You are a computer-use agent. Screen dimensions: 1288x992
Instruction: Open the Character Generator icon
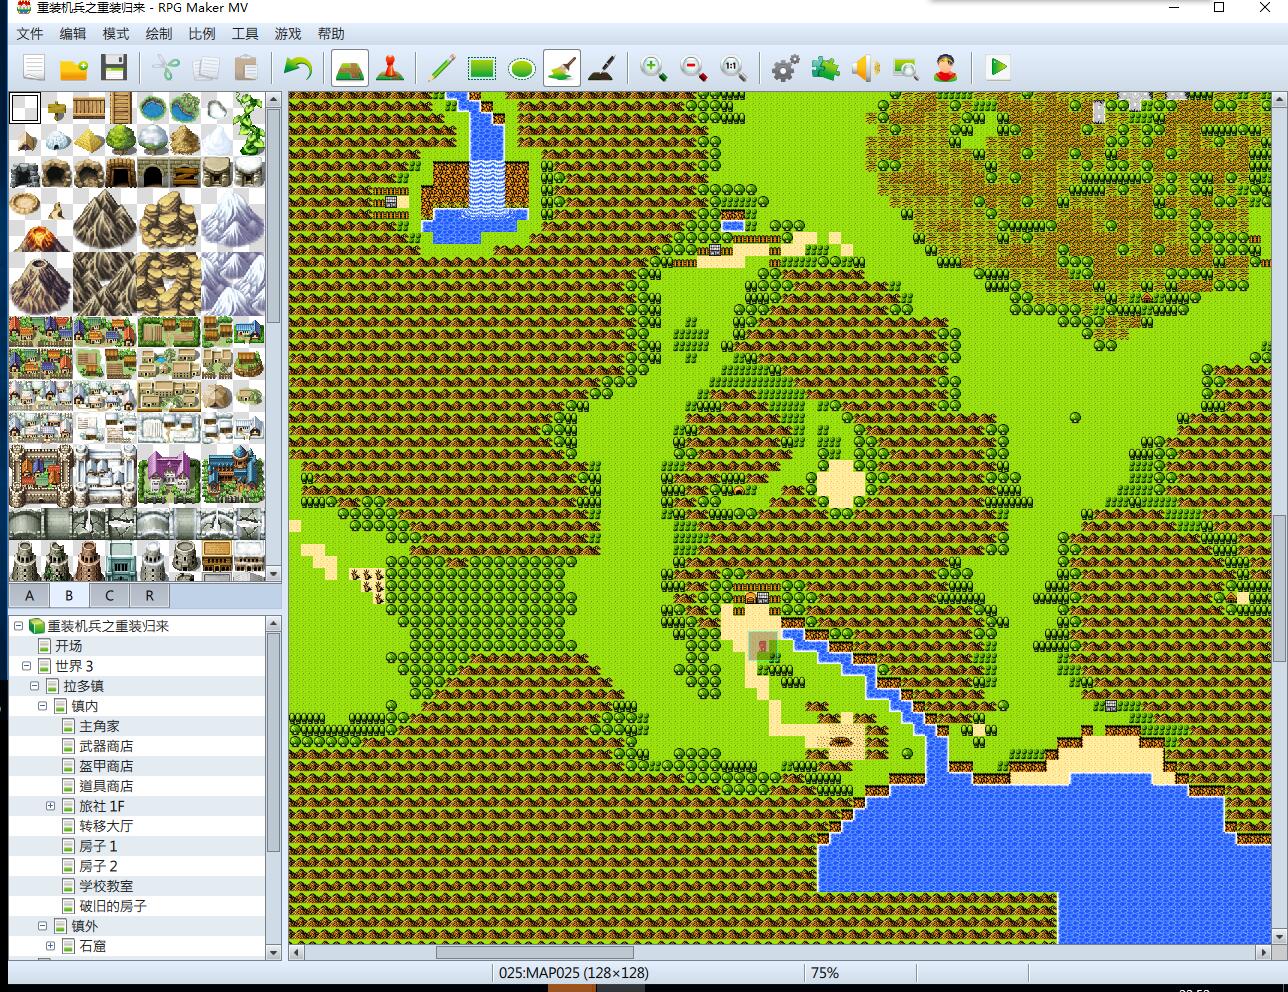pyautogui.click(x=946, y=68)
